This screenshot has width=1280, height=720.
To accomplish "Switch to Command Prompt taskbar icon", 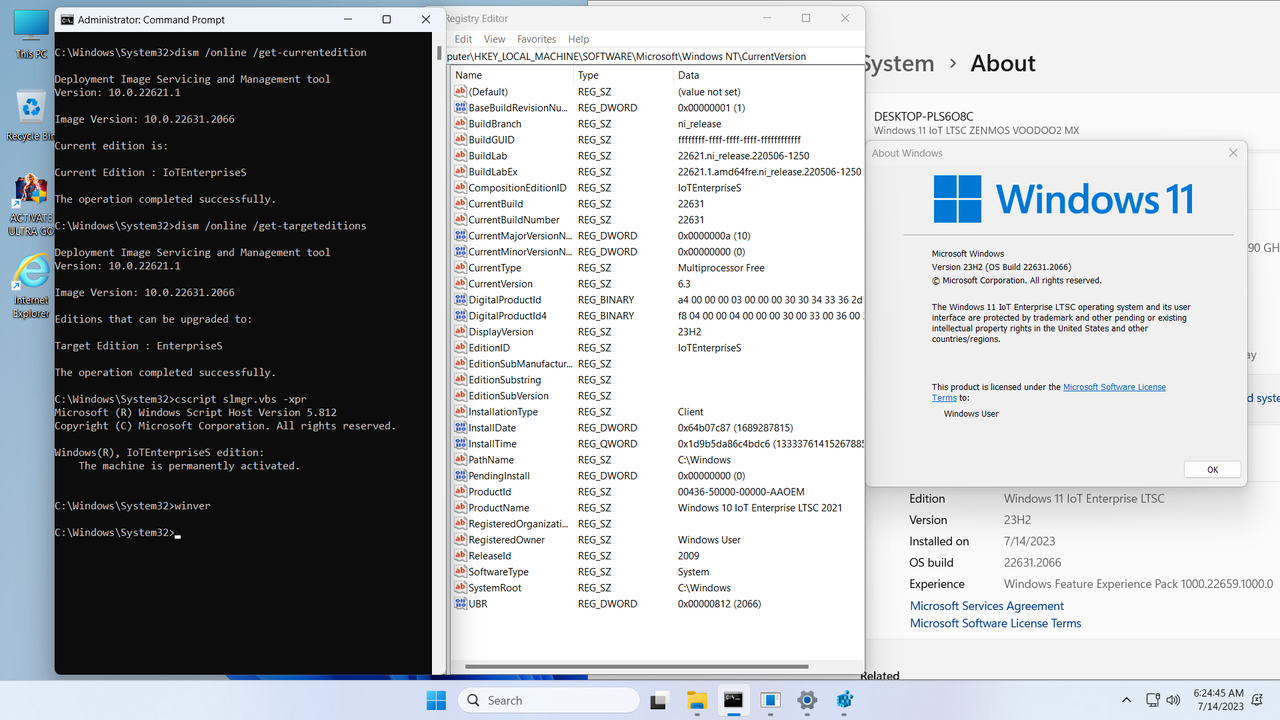I will click(x=733, y=700).
